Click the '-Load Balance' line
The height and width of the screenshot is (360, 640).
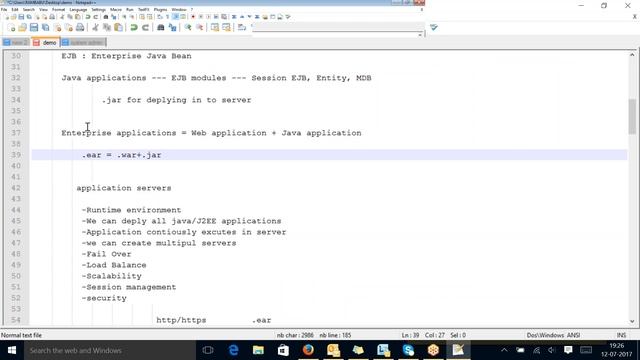(114, 265)
